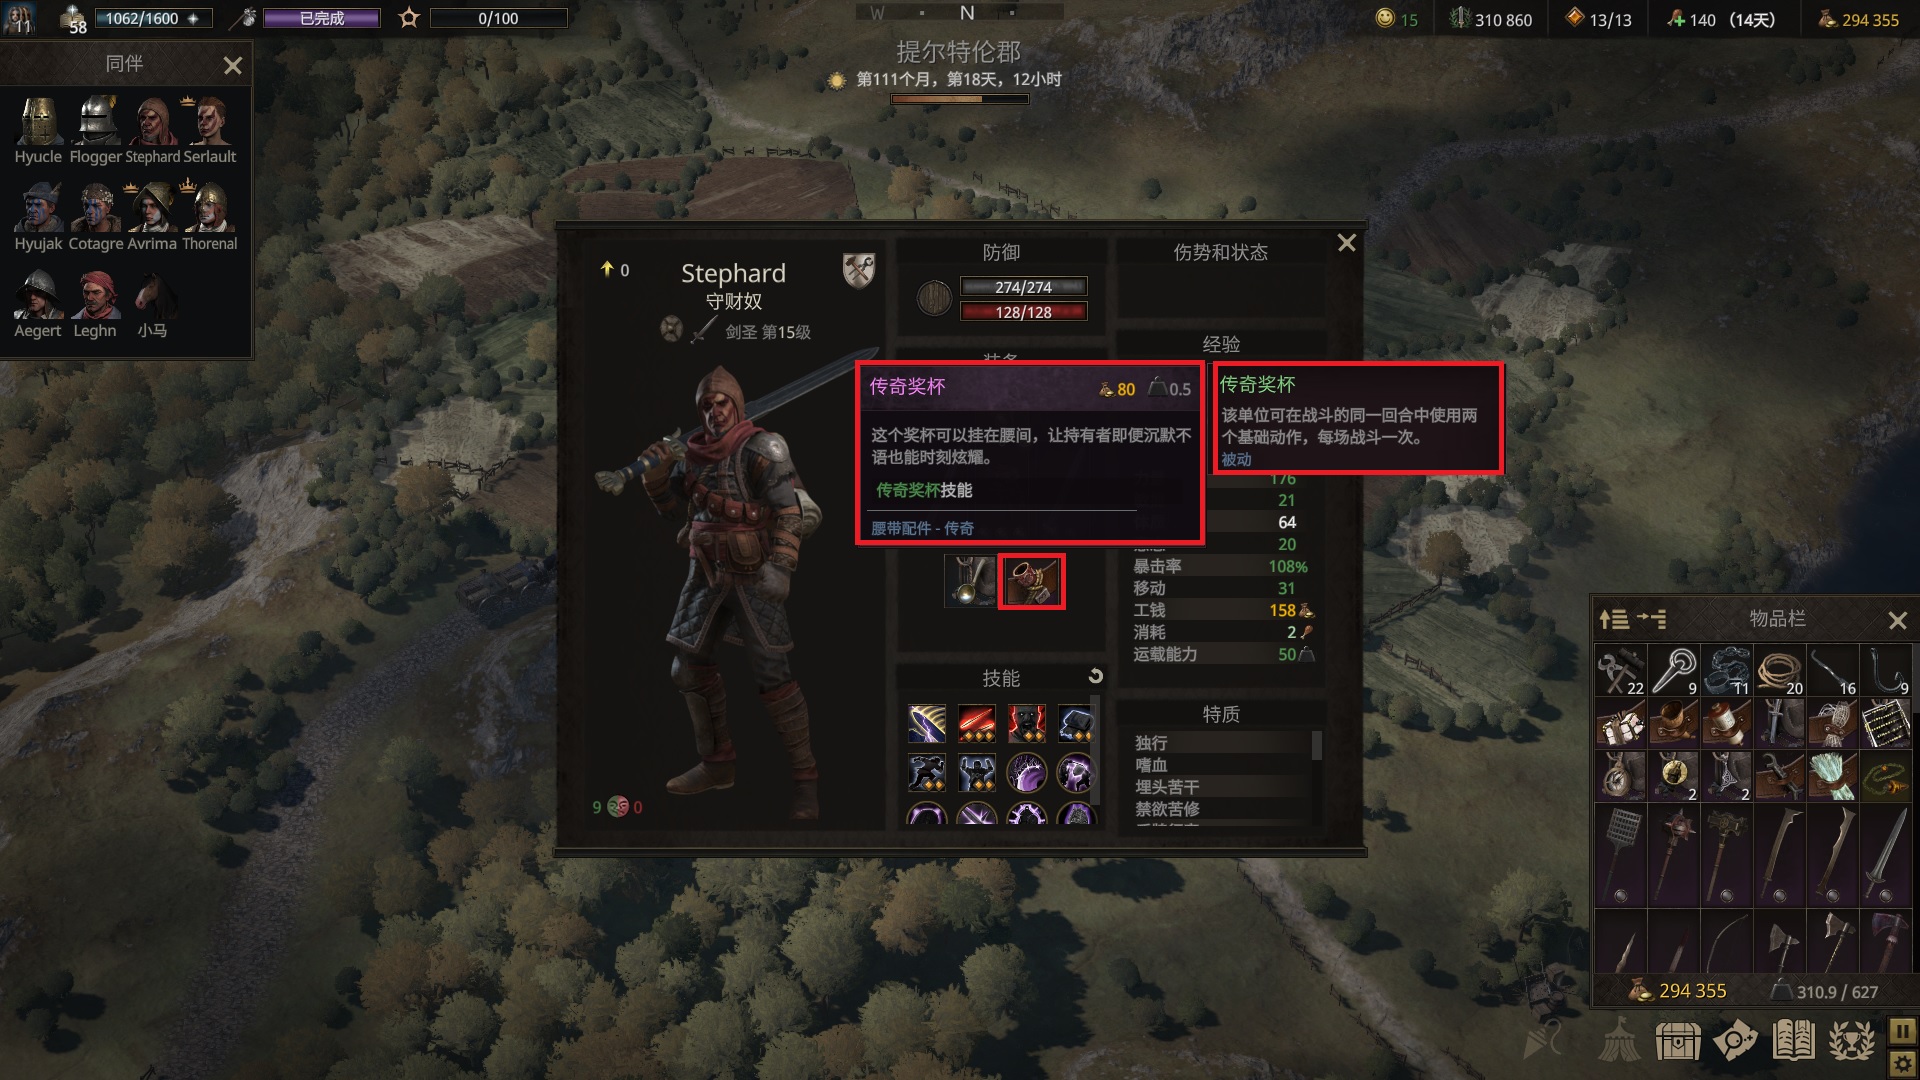Open the treasure chest inventory icon

click(x=1678, y=1041)
